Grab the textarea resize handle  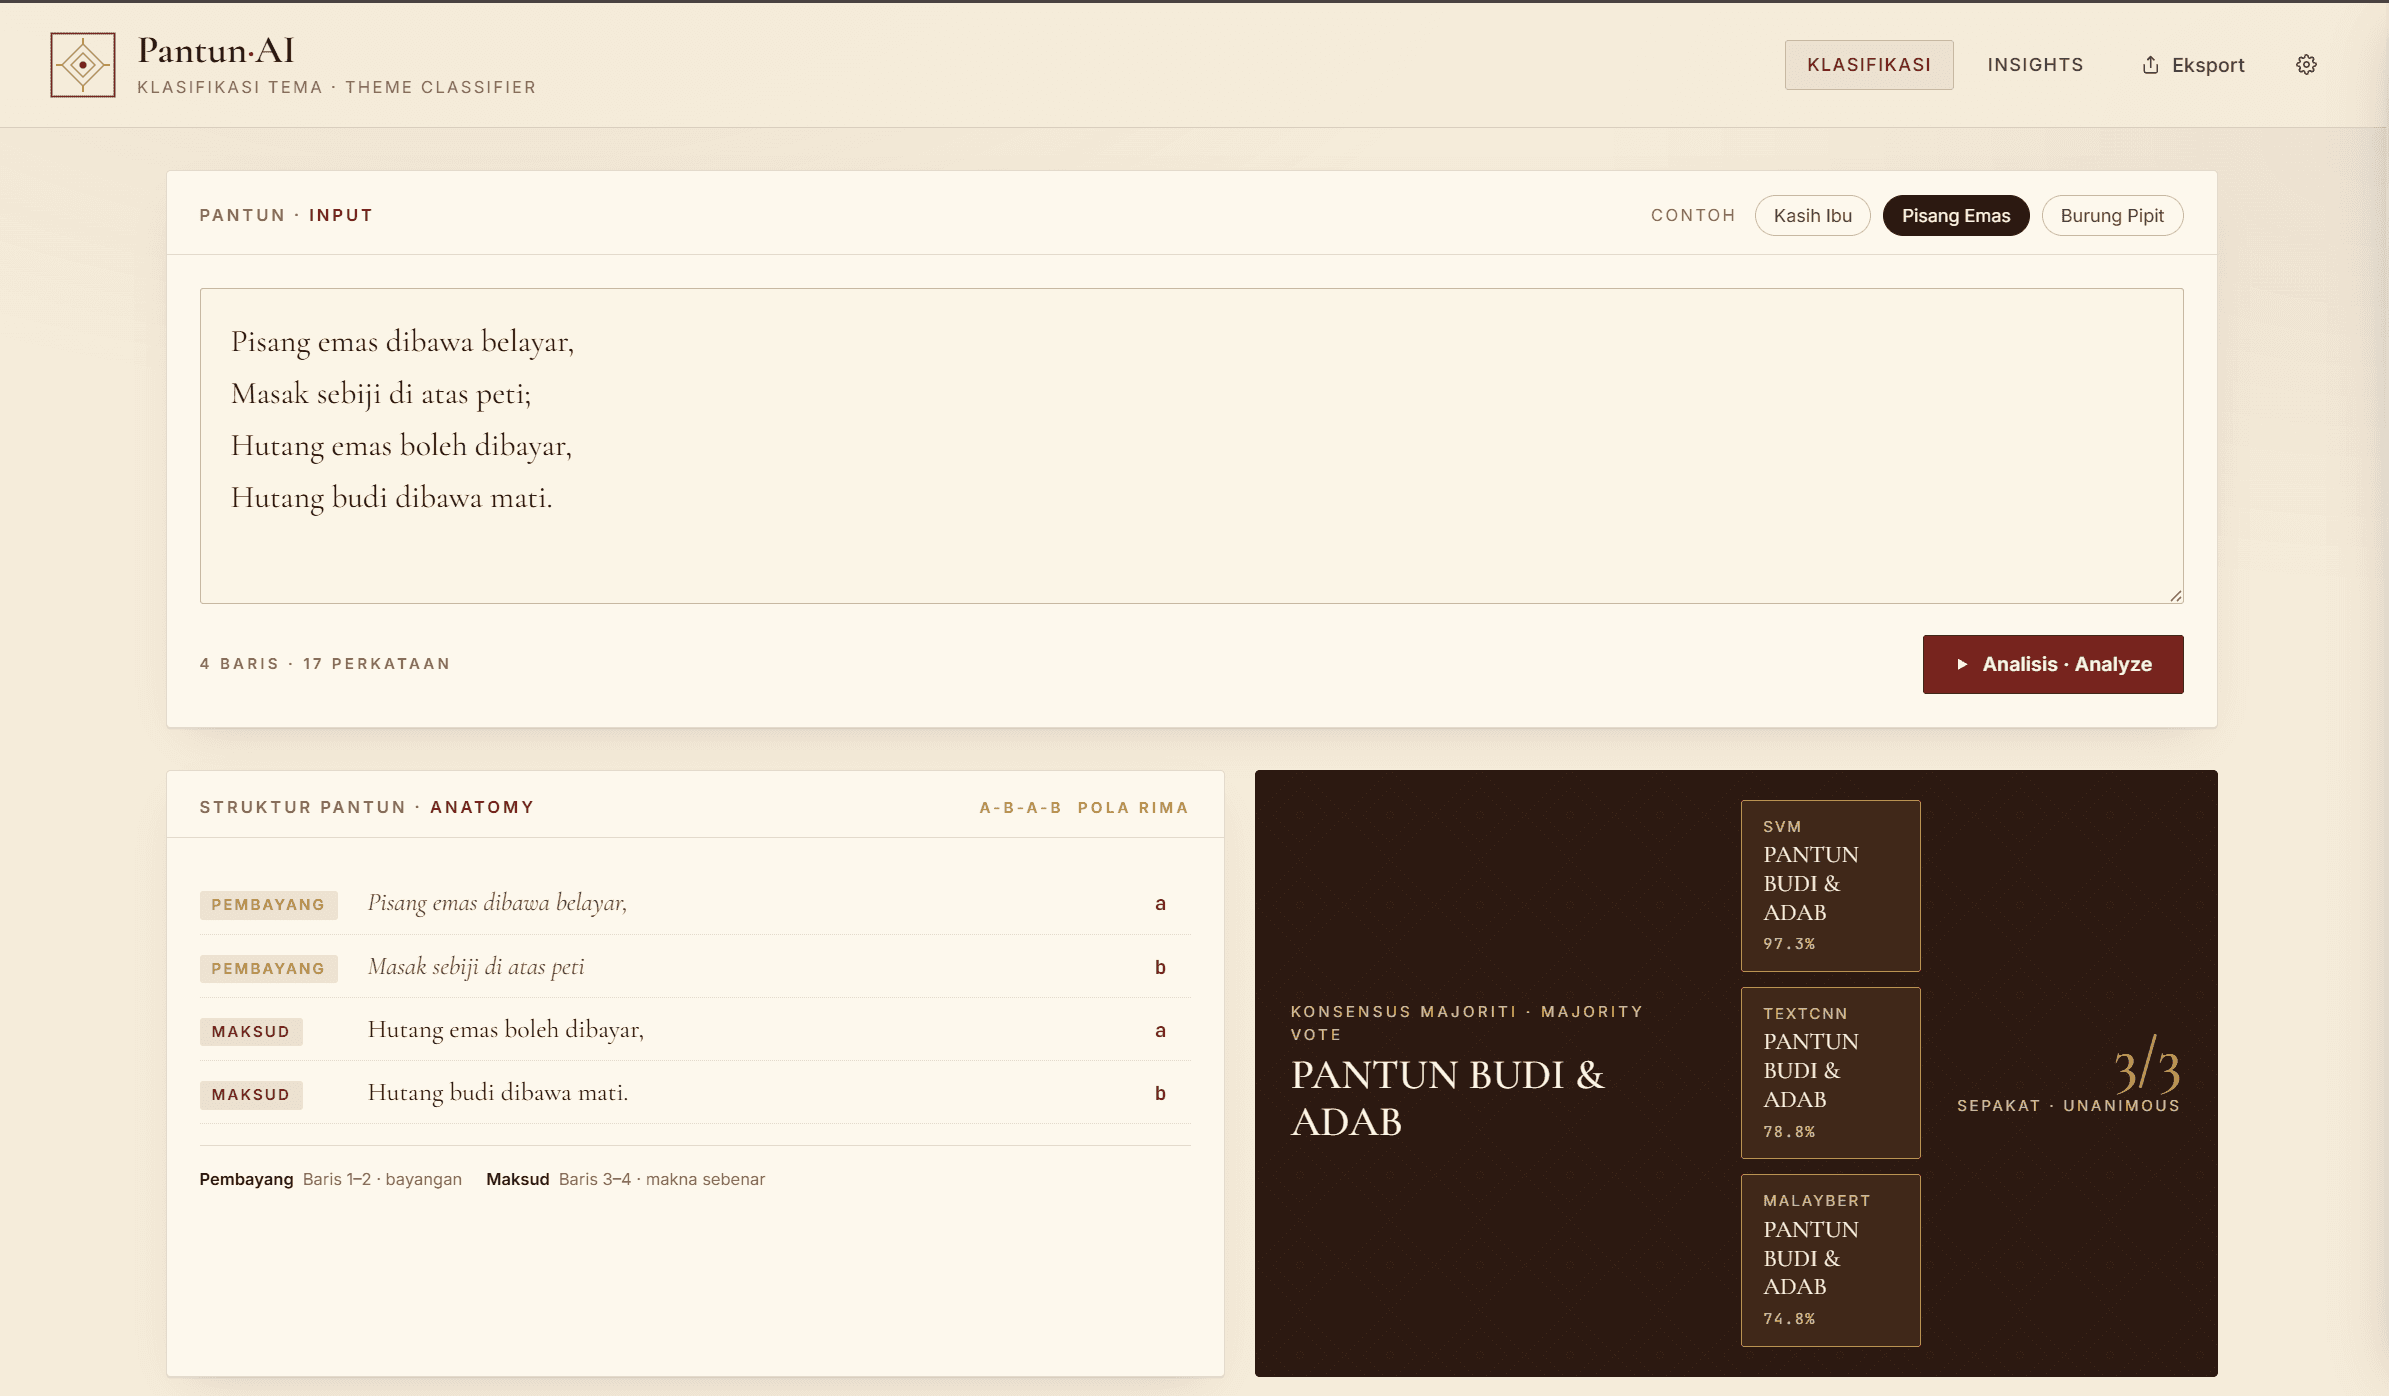point(2175,595)
